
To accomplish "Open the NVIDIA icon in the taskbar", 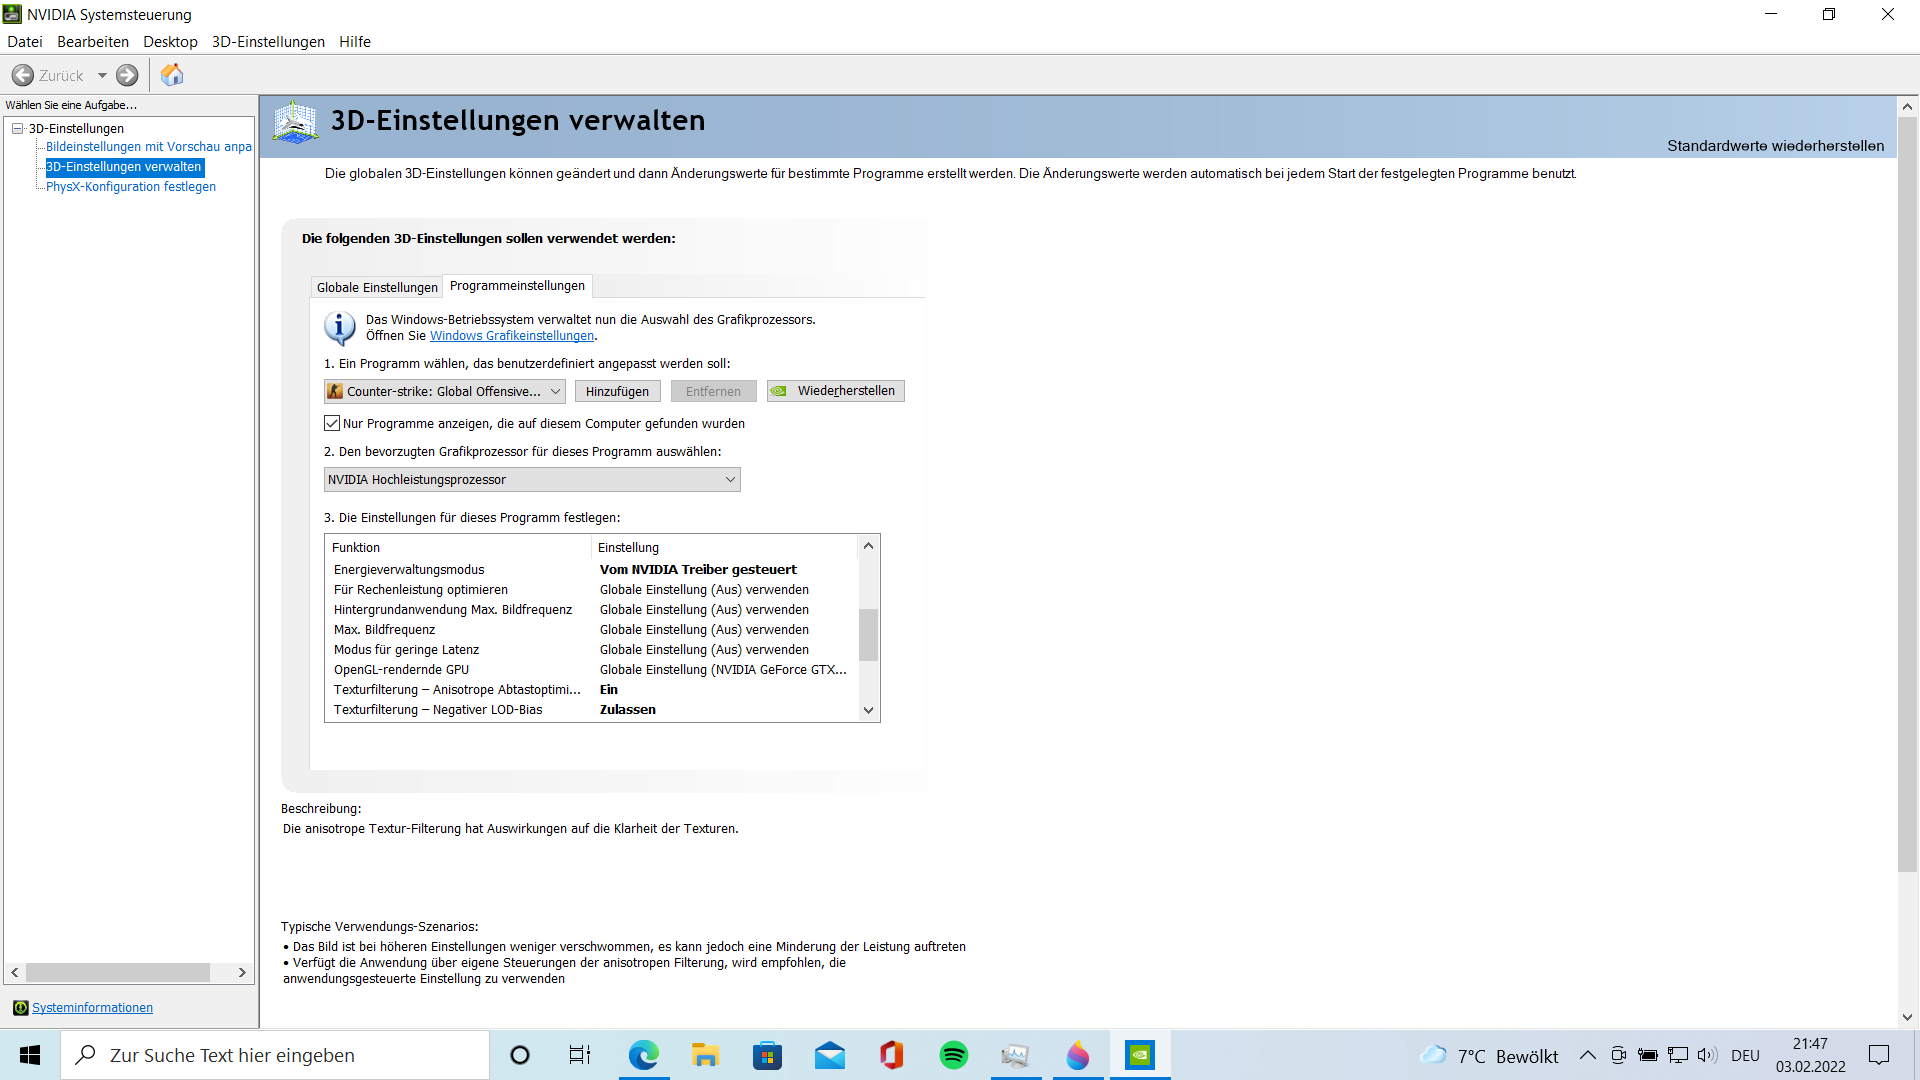I will (1140, 1055).
